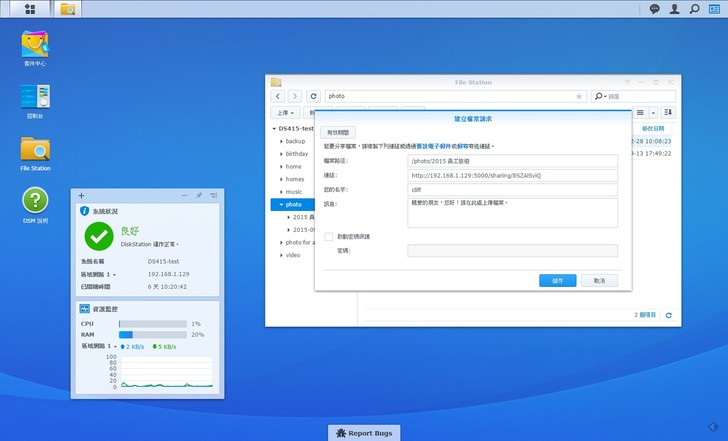Click the RAM usage bar
Viewport: 728px width, 441px height.
pyautogui.click(x=152, y=334)
